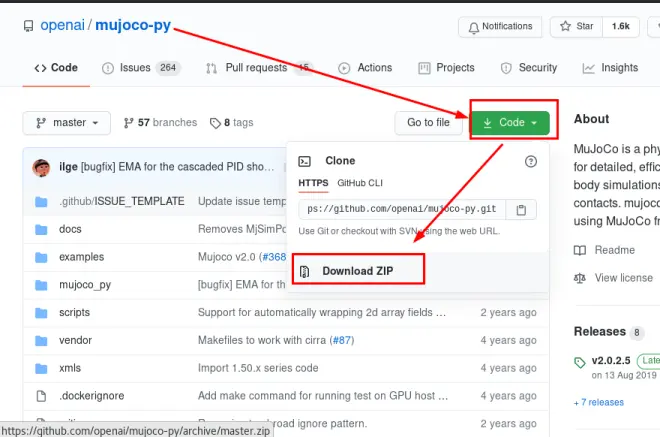Open the mujoco-py repository link
This screenshot has height=437, width=660.
pos(133,25)
